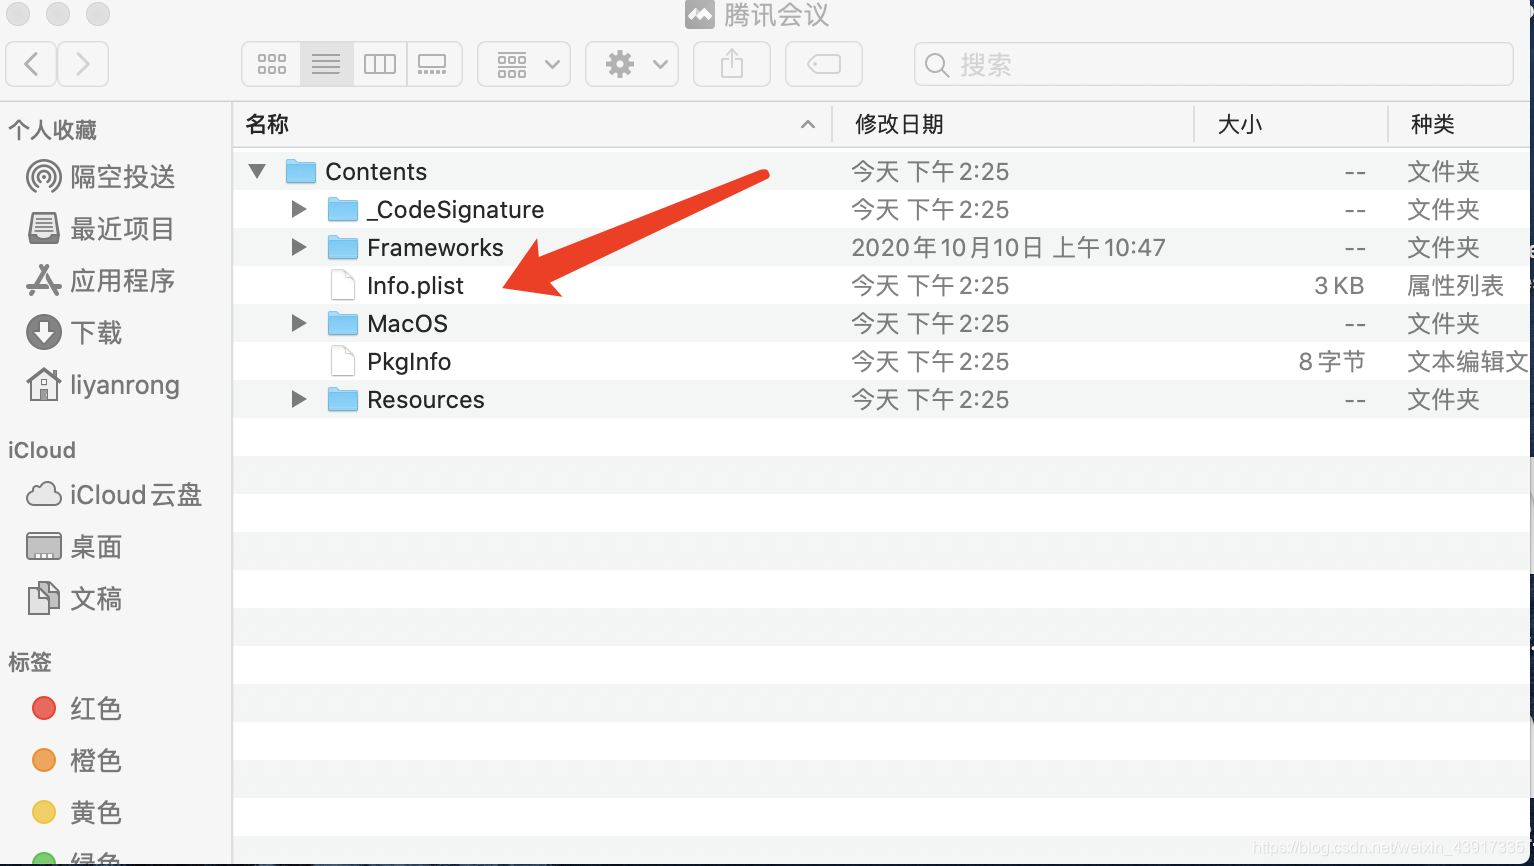This screenshot has height=866, width=1534.
Task: Select the Contents folder row
Action: pyautogui.click(x=882, y=172)
